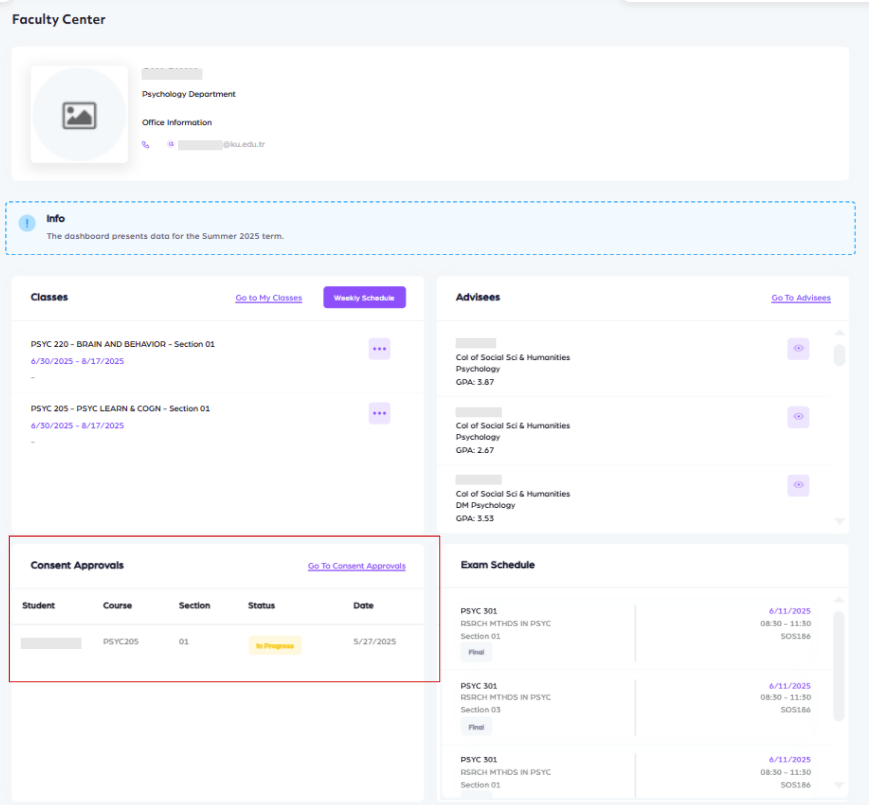This screenshot has width=869, height=805.
Task: View advisee with GPA 3.53 via eye icon
Action: pyautogui.click(x=798, y=485)
